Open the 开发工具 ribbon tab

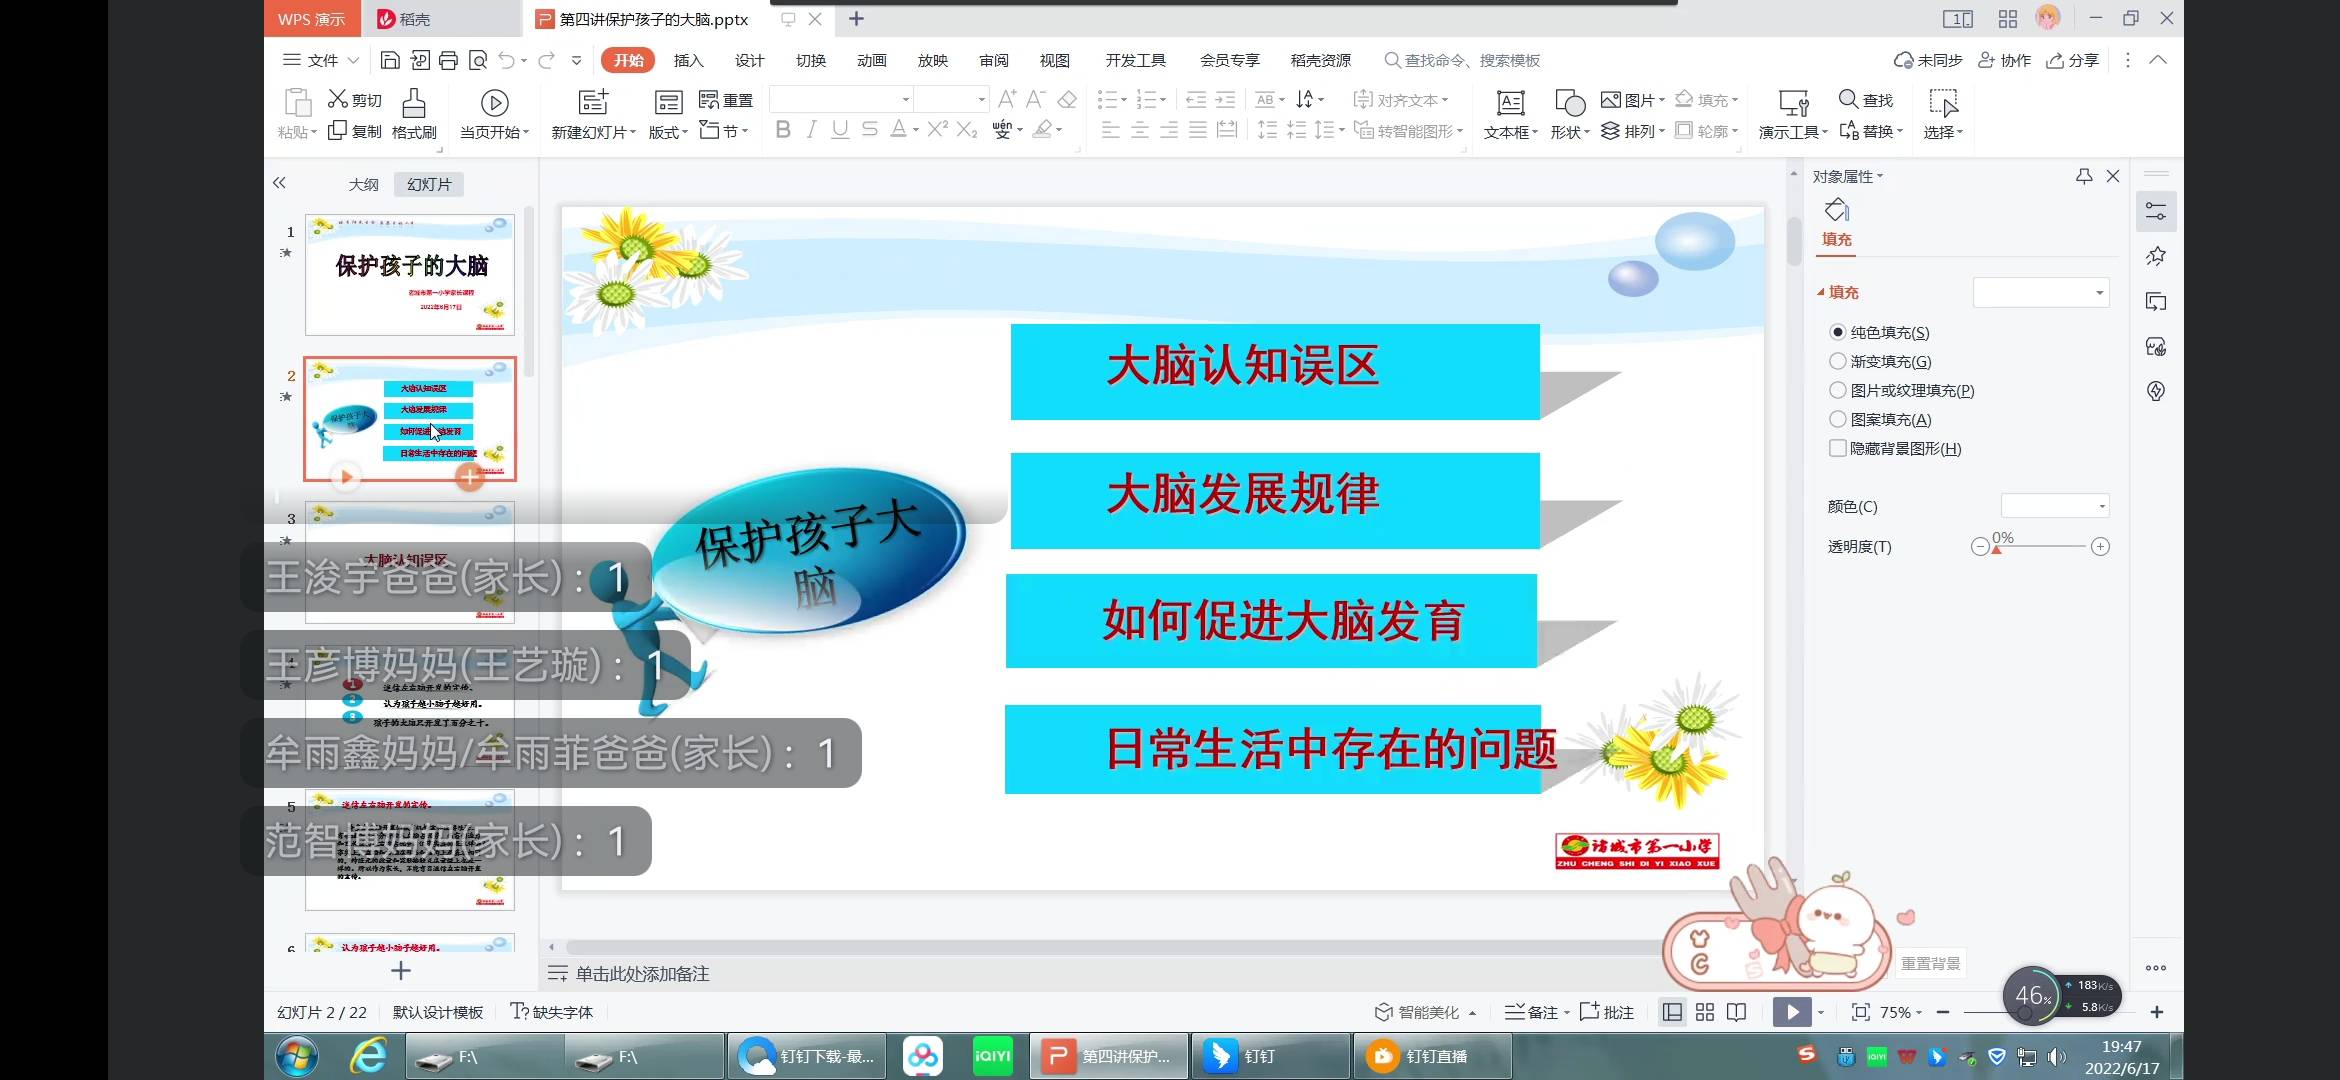click(1135, 60)
